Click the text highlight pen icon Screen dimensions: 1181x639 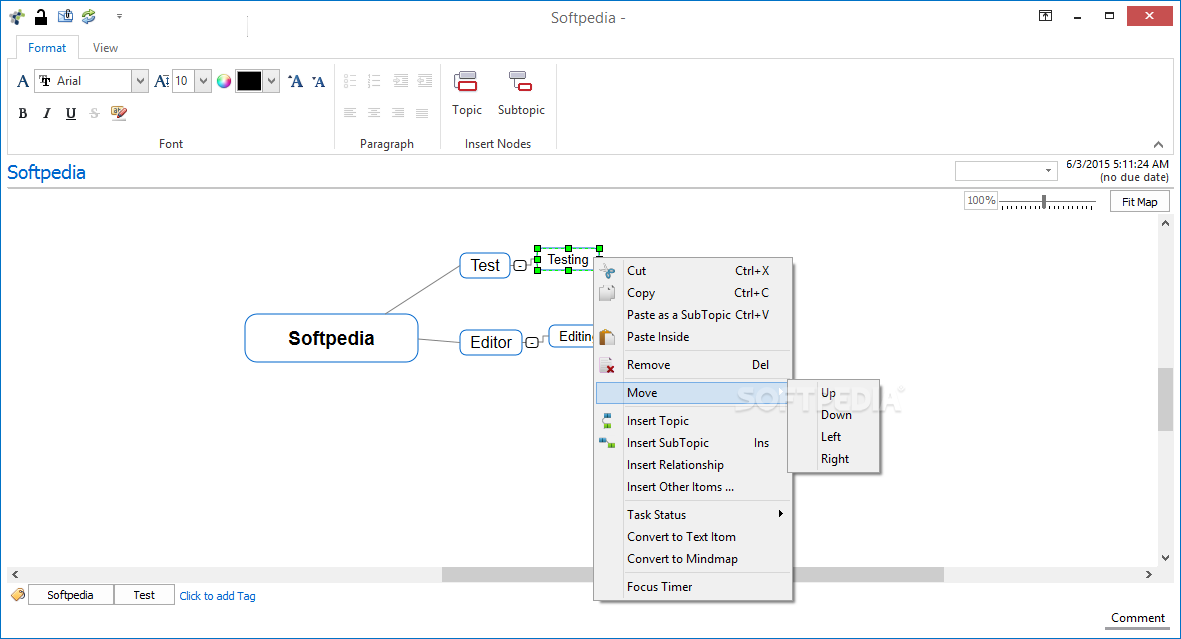(119, 113)
